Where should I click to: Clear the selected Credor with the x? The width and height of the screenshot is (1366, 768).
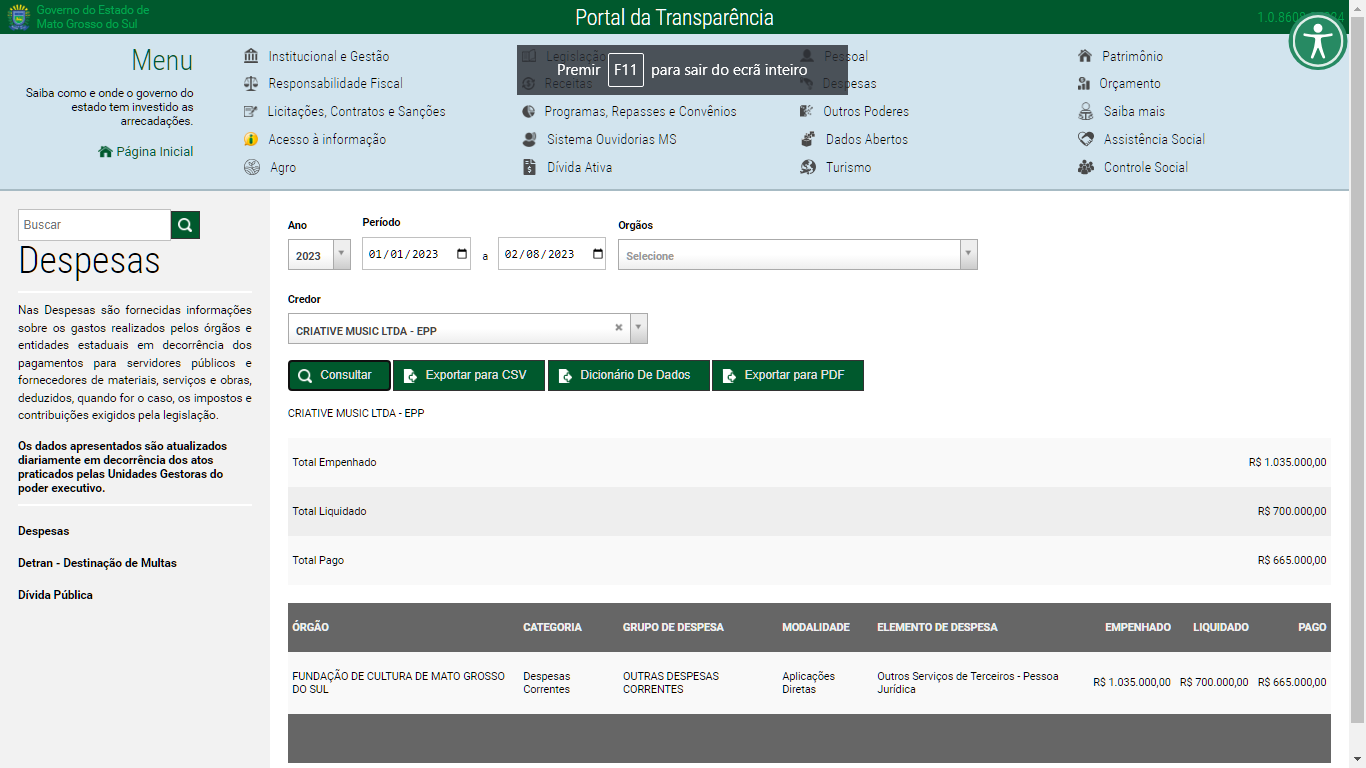click(x=619, y=328)
